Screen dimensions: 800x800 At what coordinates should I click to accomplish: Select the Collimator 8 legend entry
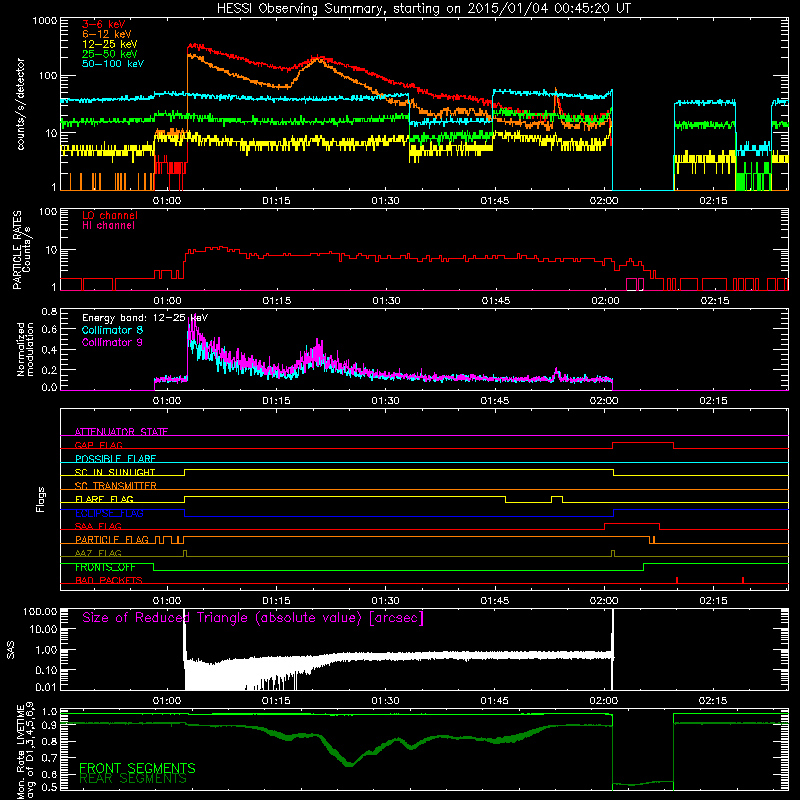point(112,330)
